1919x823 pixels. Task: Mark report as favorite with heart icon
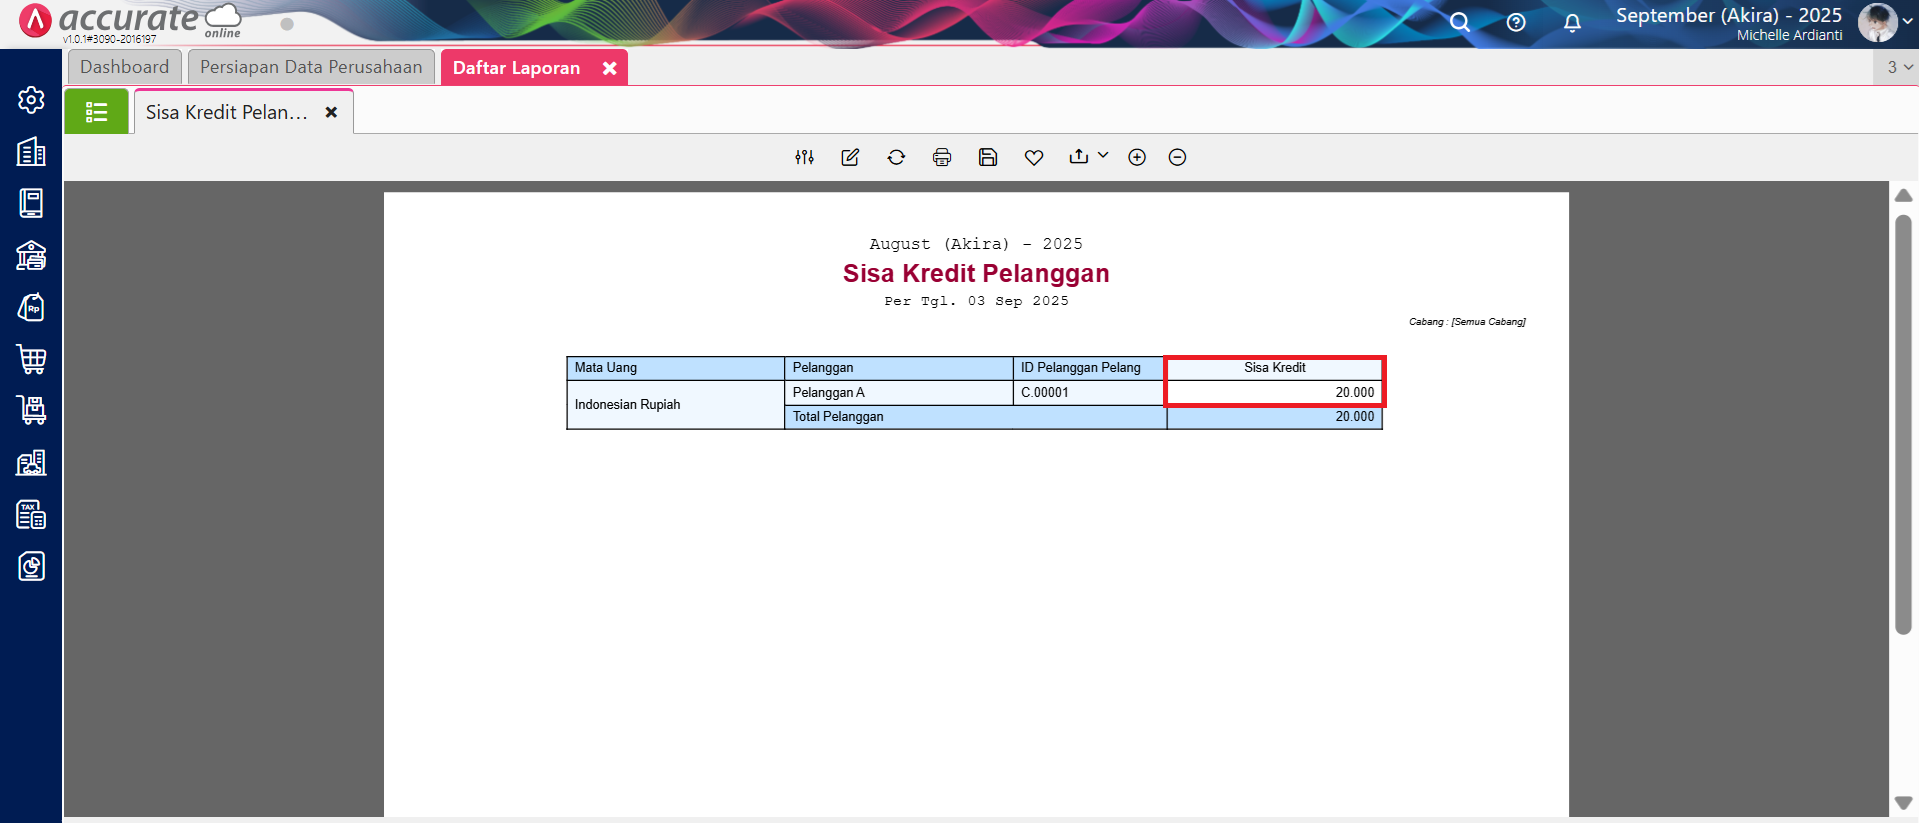(1034, 157)
